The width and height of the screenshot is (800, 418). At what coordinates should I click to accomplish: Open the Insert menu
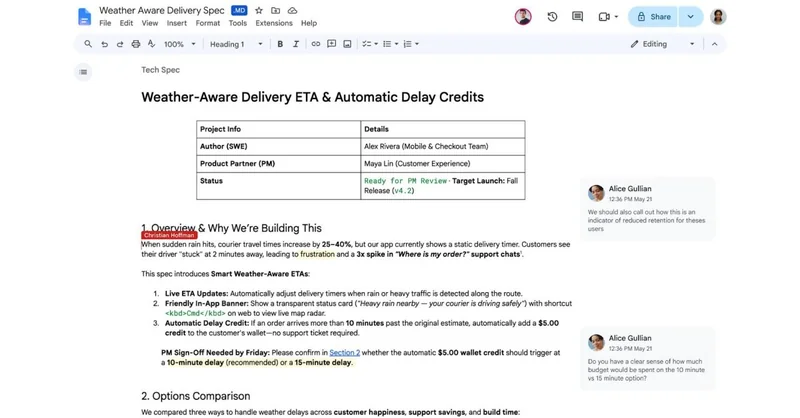coord(177,23)
